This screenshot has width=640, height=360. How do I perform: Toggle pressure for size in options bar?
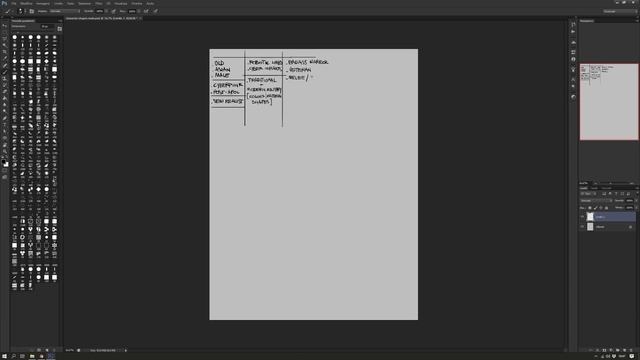[156, 11]
